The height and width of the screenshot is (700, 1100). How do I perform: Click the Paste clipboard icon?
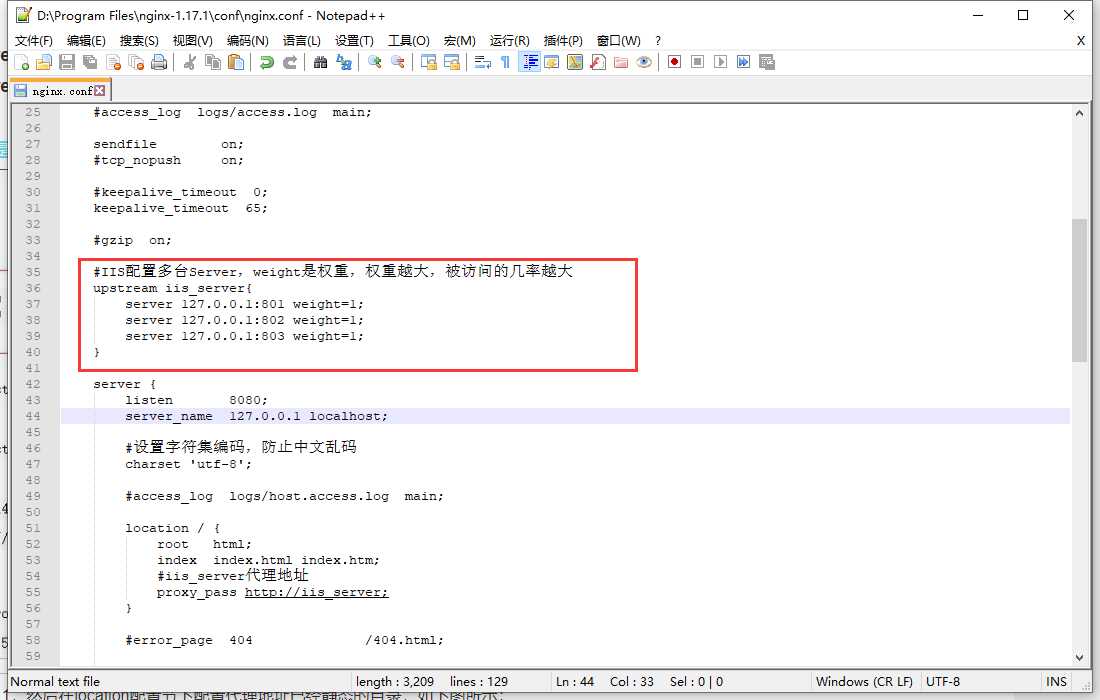pos(236,62)
